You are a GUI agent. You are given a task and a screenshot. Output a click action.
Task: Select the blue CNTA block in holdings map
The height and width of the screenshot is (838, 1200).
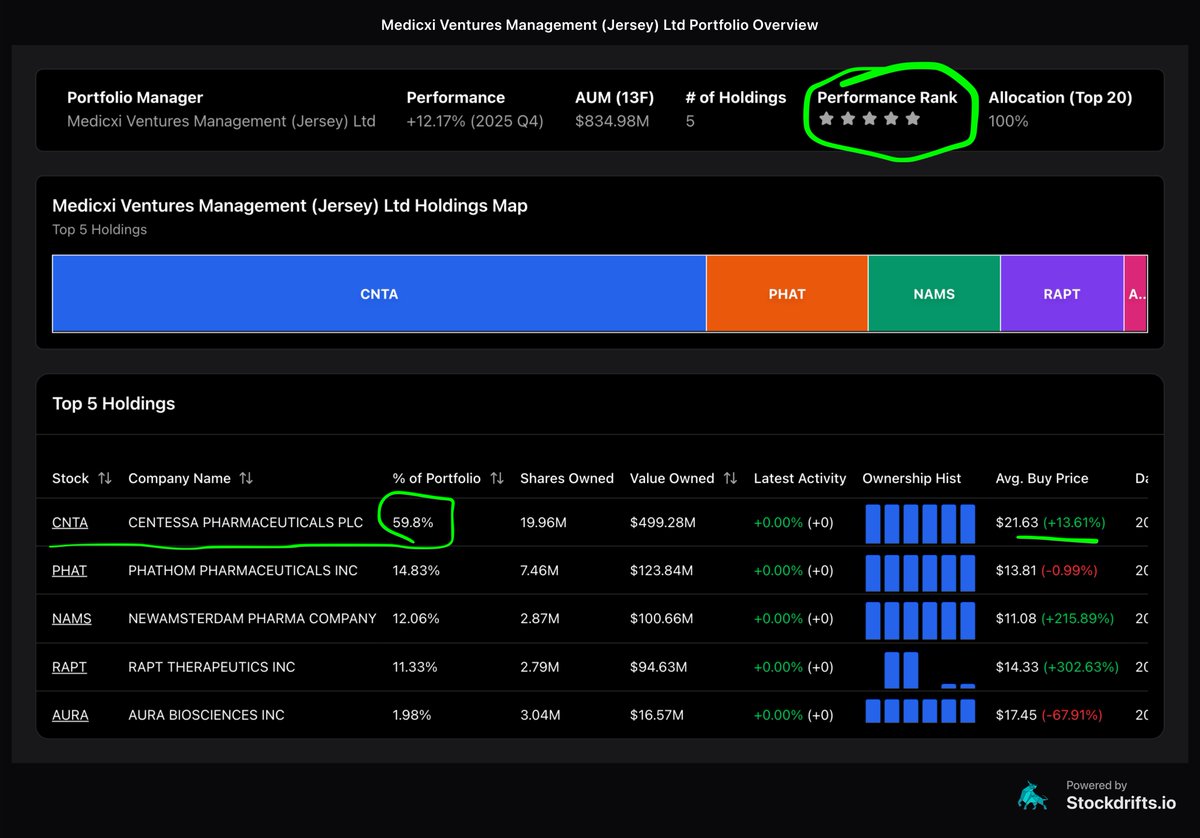[379, 294]
